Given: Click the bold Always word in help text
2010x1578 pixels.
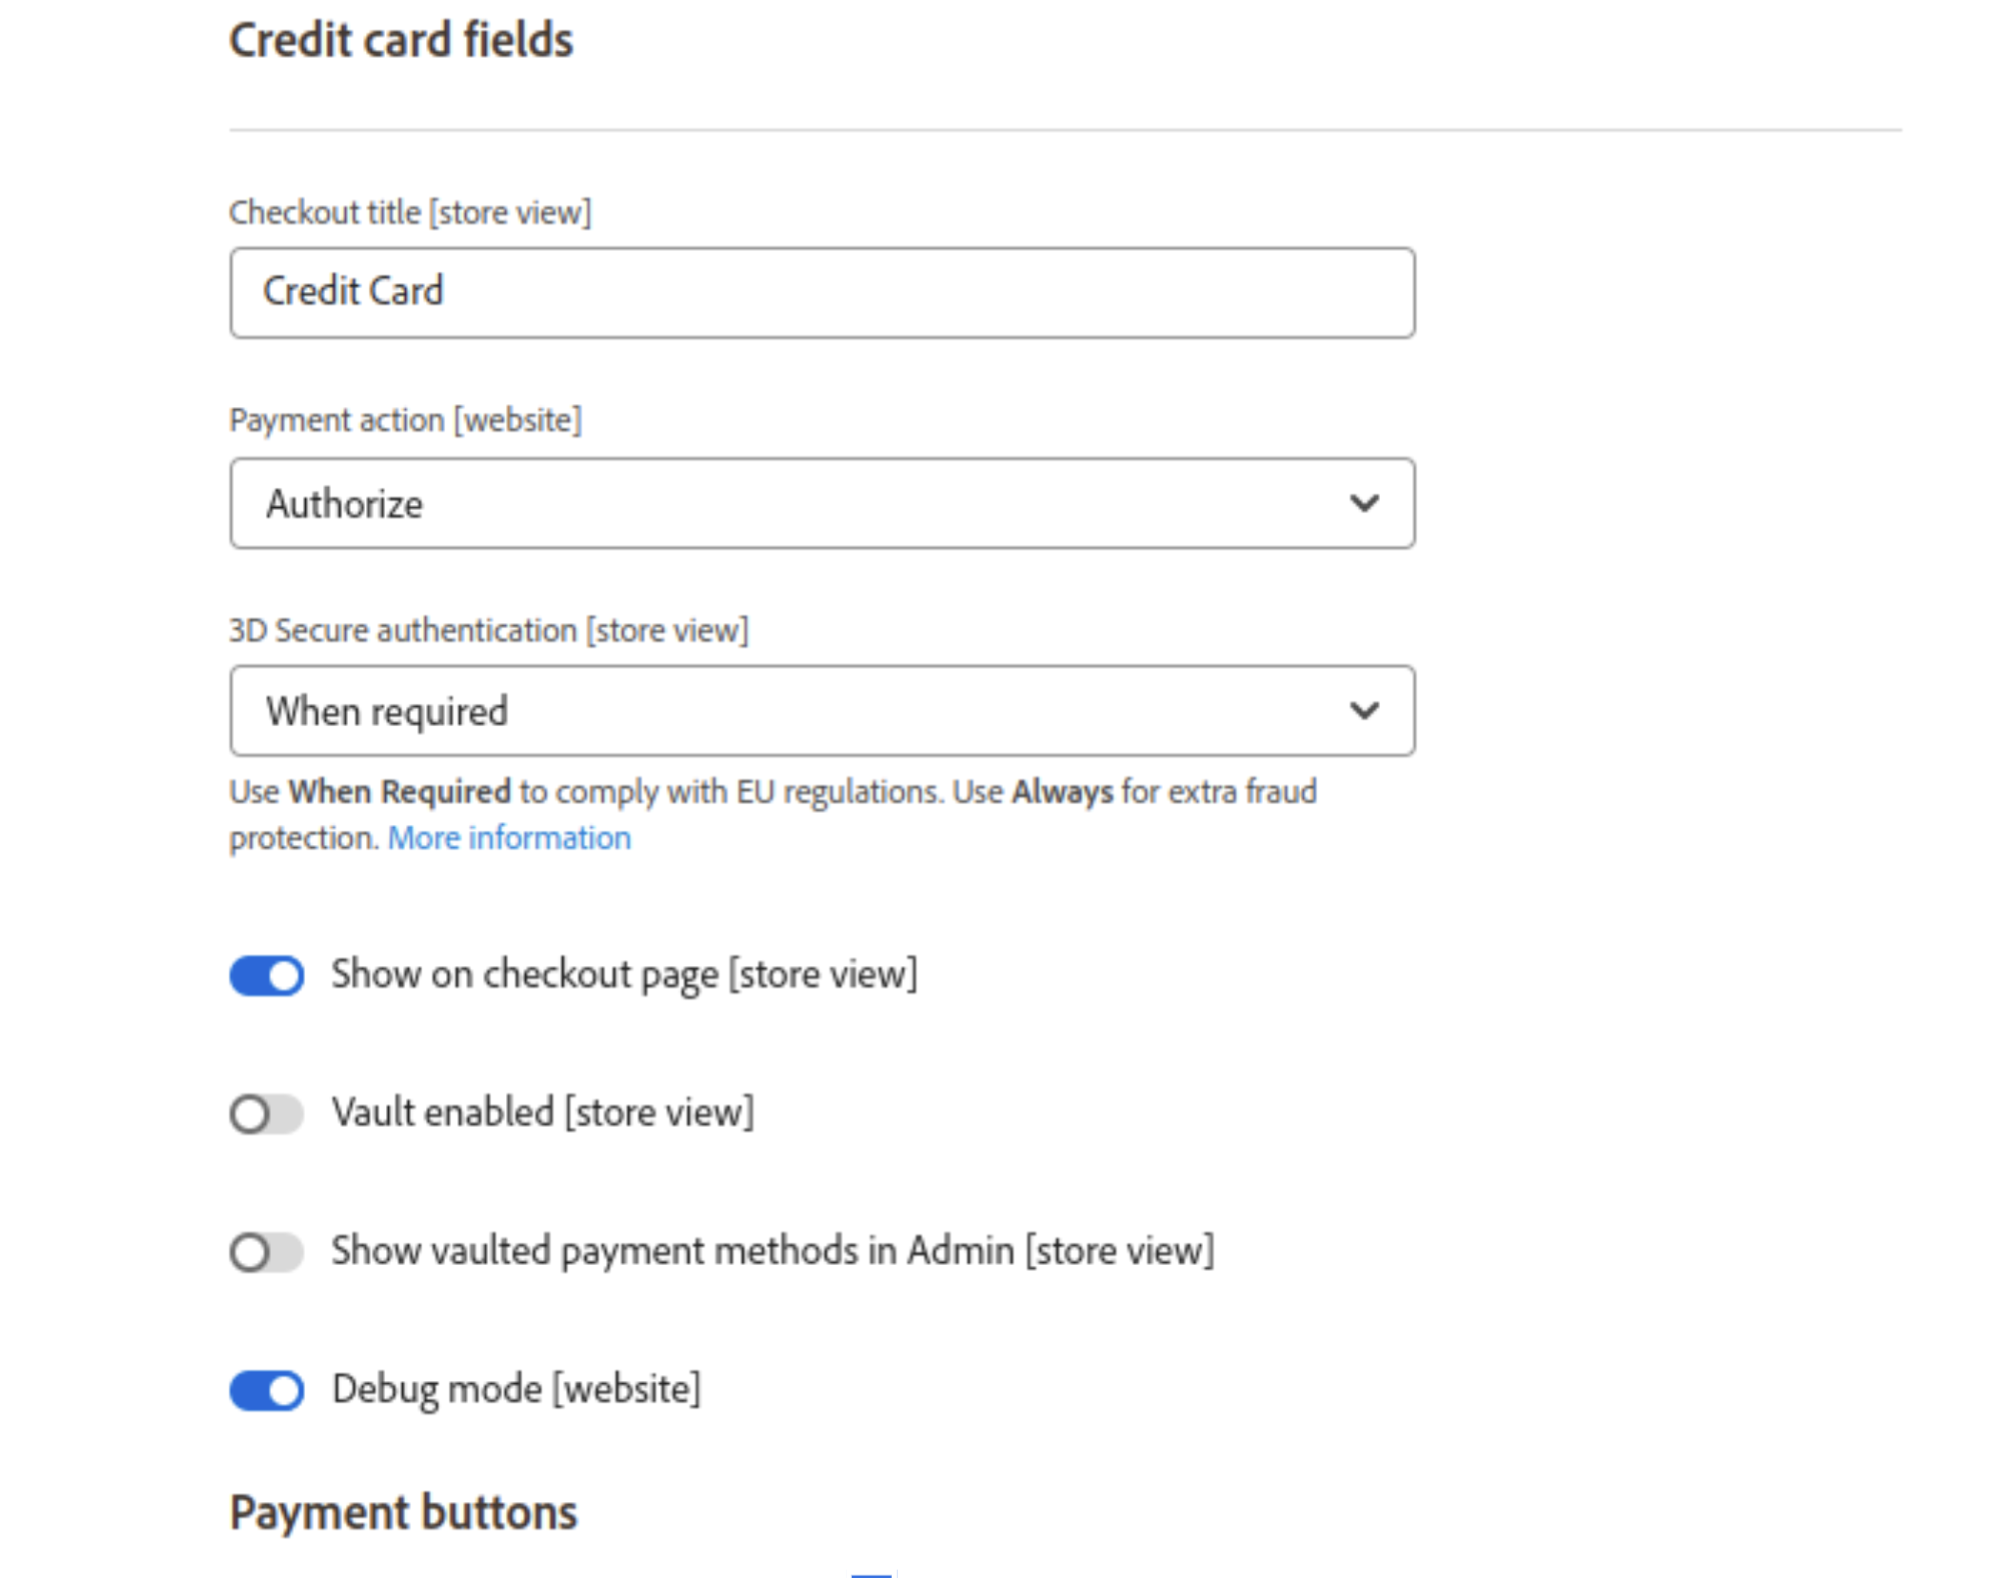Looking at the screenshot, I should [x=1062, y=792].
